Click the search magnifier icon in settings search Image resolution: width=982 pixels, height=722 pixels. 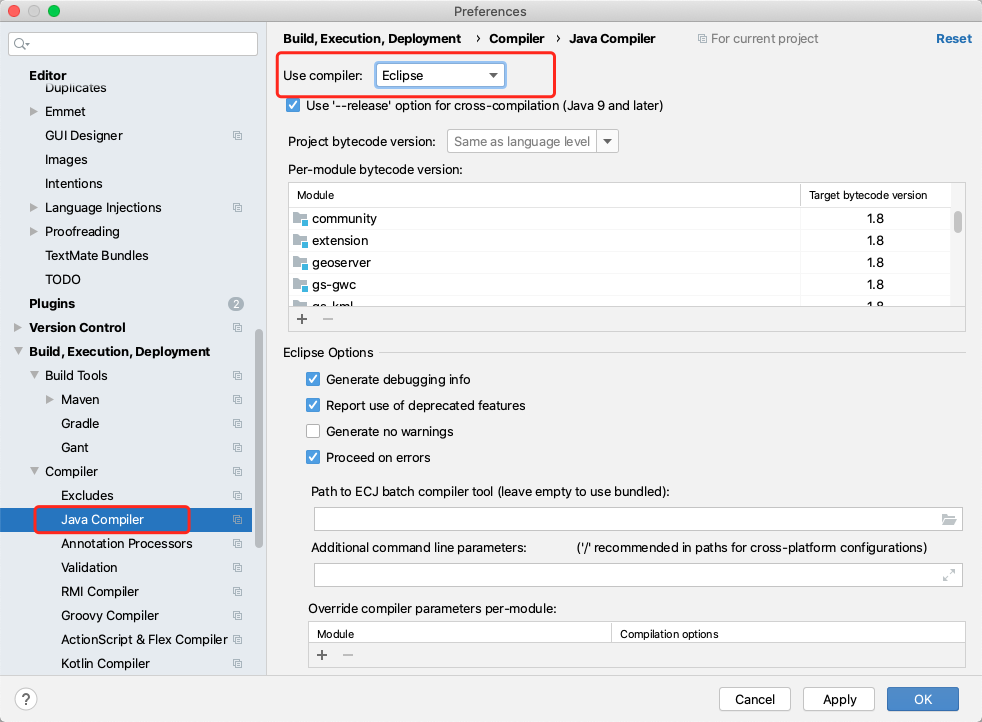click(x=21, y=44)
